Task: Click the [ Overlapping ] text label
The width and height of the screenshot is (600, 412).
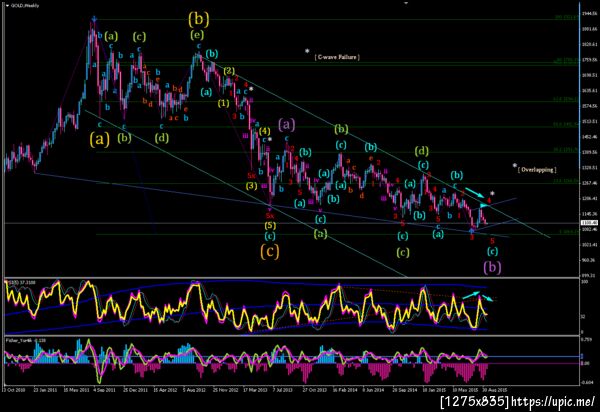Action: pos(537,169)
